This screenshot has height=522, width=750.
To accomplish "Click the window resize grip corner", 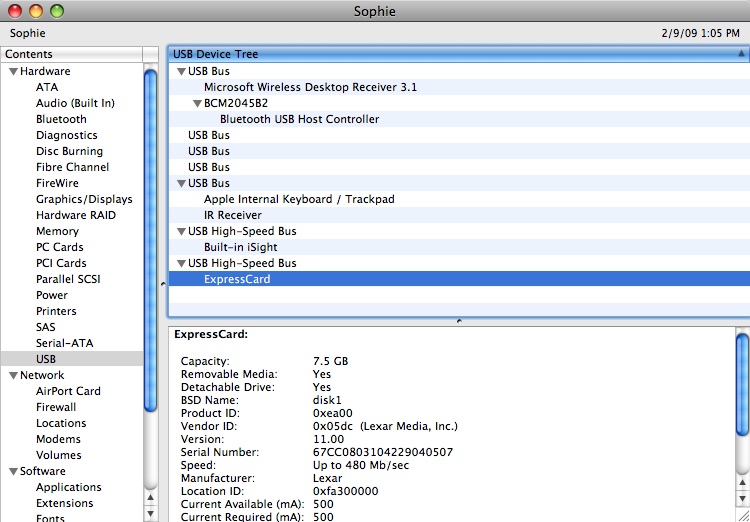I will [743, 515].
